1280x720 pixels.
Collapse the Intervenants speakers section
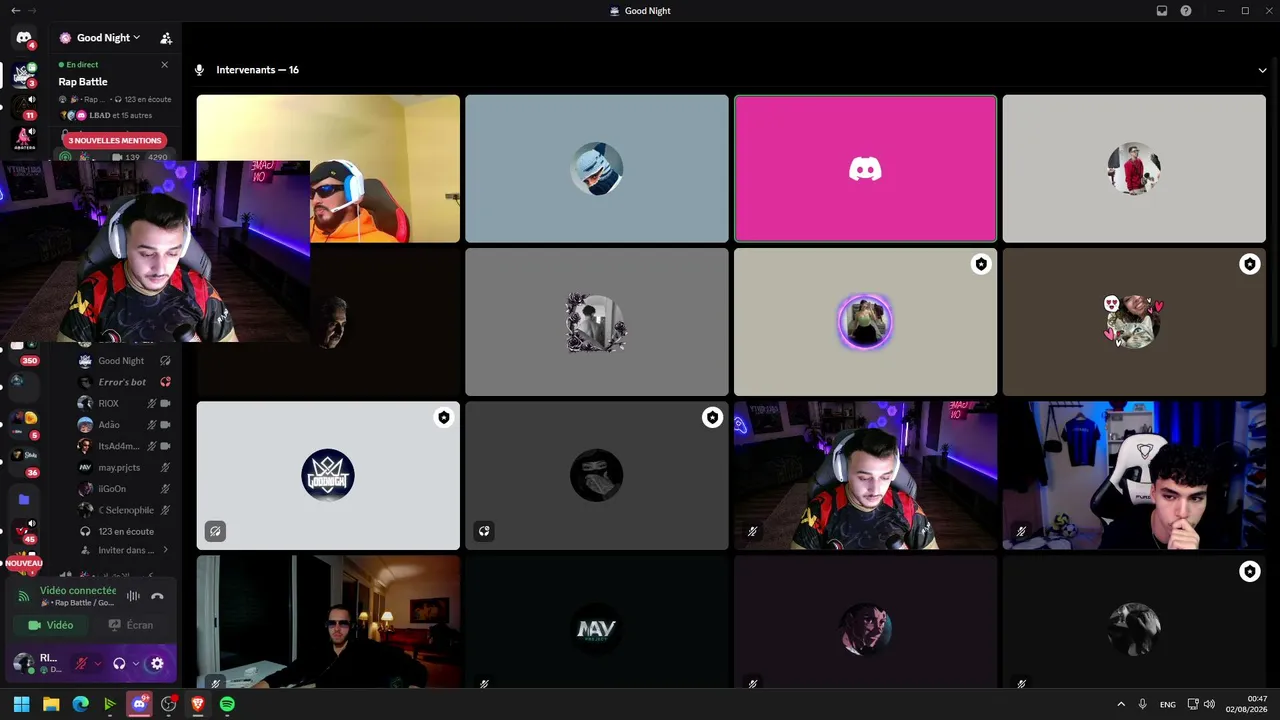pos(1263,70)
